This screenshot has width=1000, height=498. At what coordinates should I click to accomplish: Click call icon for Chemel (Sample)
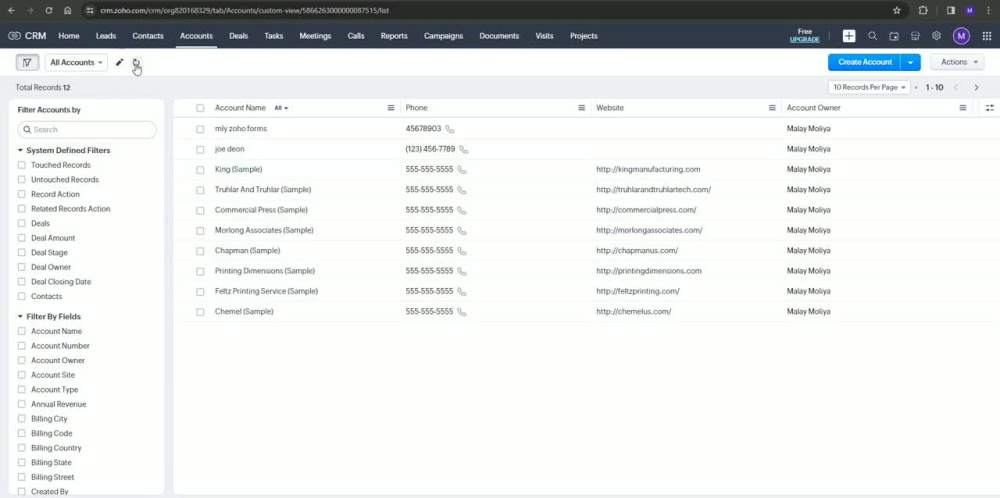click(x=462, y=312)
